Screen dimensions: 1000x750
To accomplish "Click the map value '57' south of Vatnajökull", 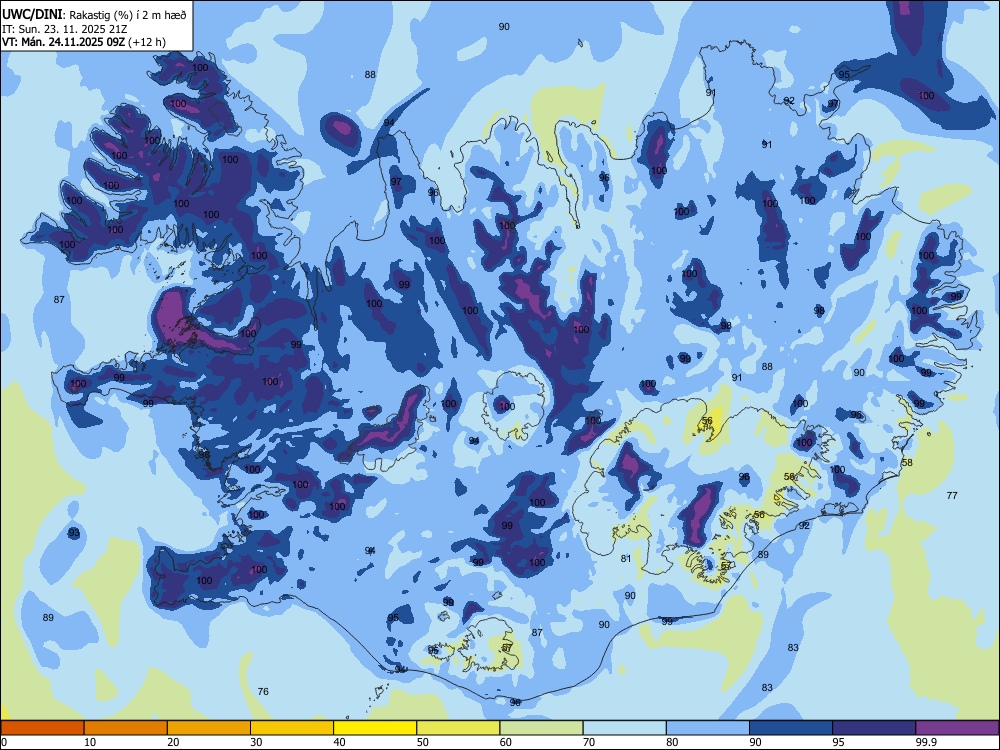I will click(726, 566).
